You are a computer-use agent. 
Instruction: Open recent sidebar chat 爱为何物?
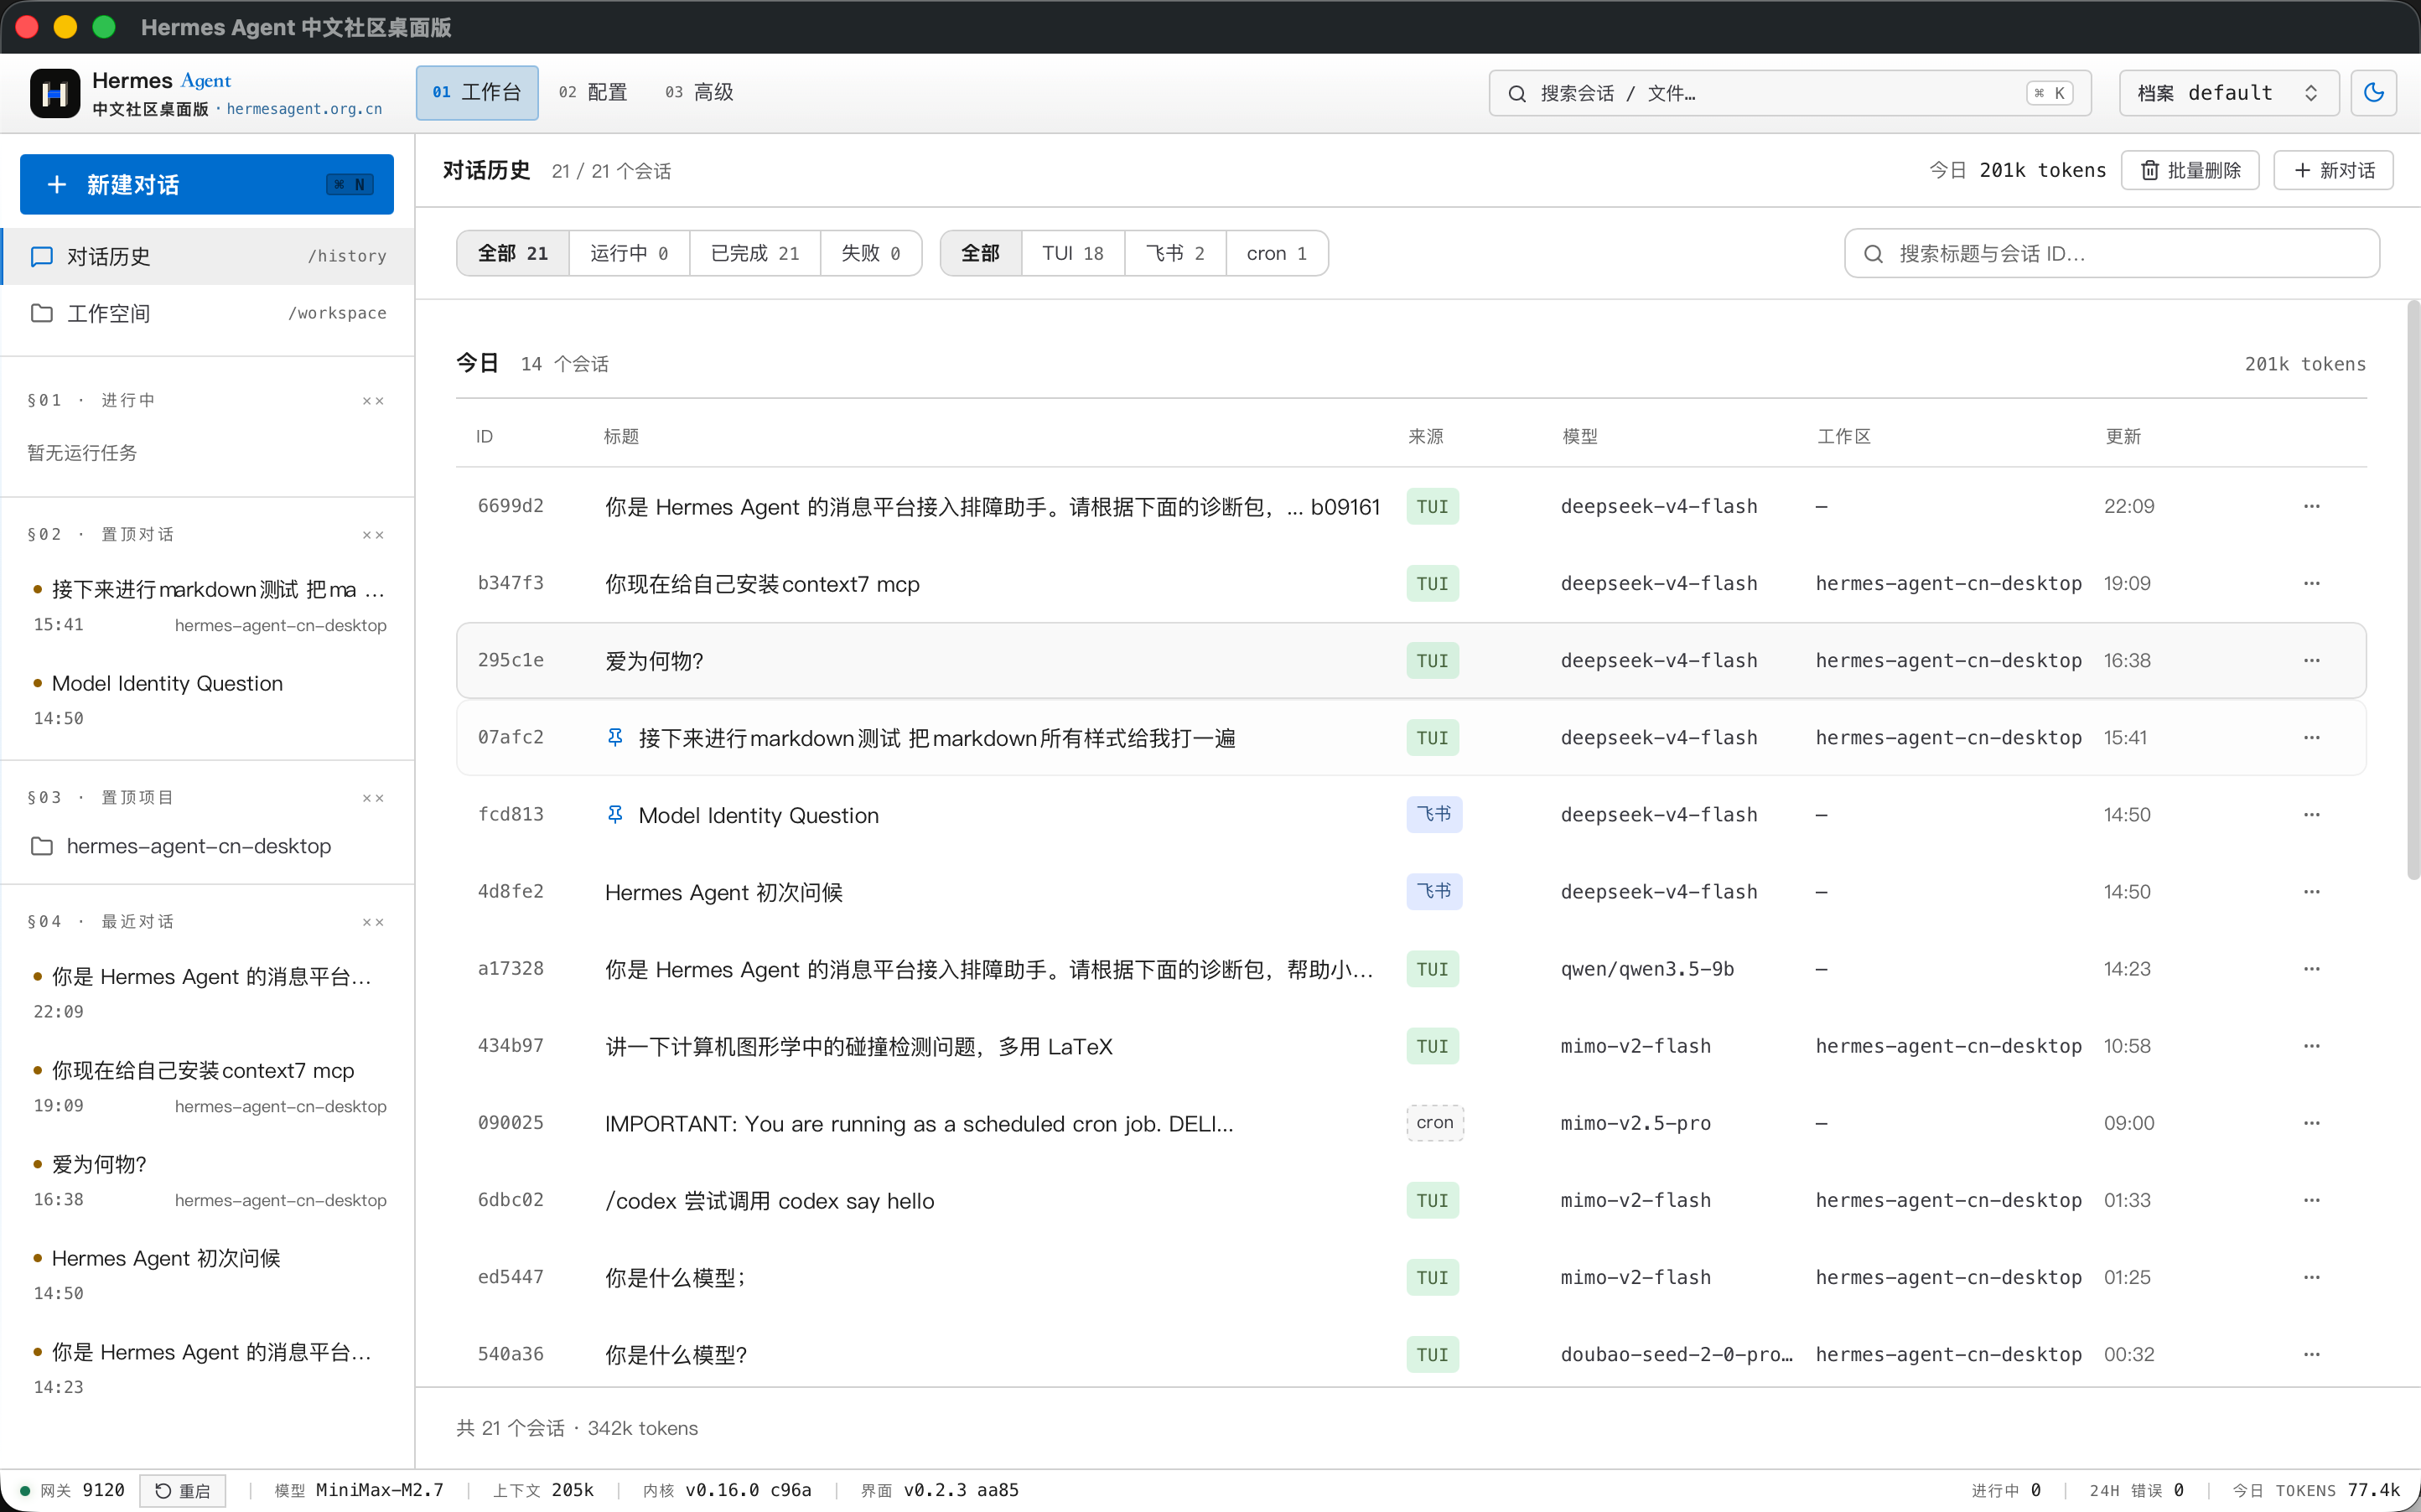click(x=207, y=1180)
